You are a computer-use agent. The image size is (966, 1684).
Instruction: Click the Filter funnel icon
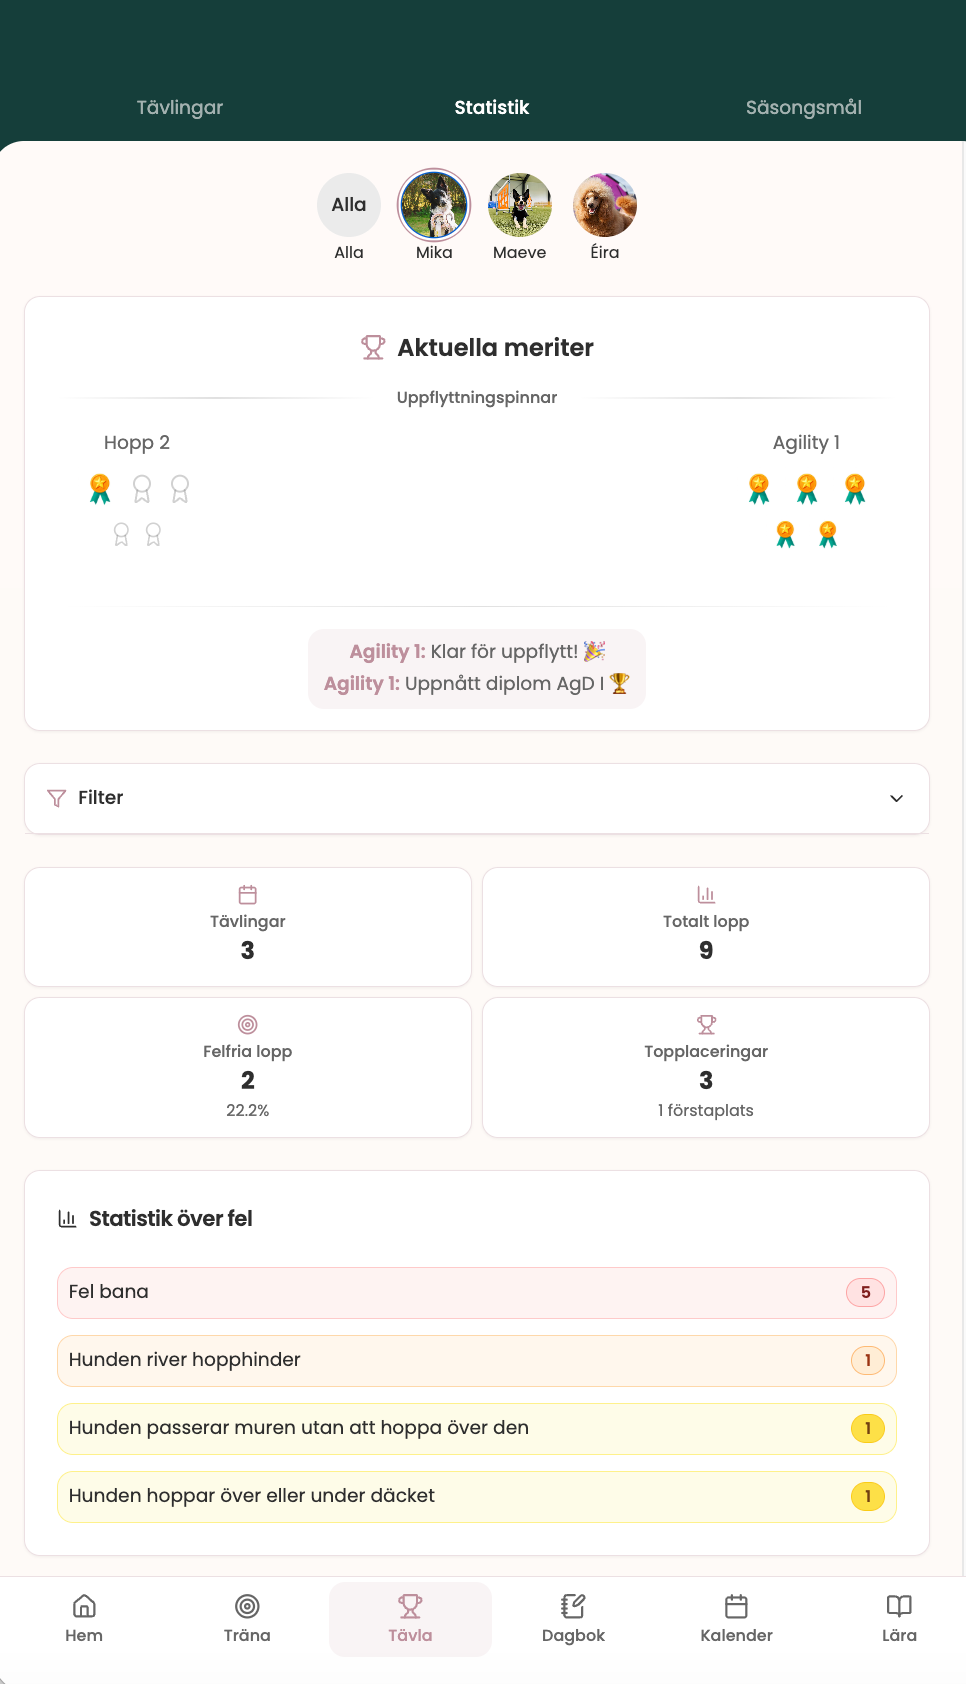[57, 798]
